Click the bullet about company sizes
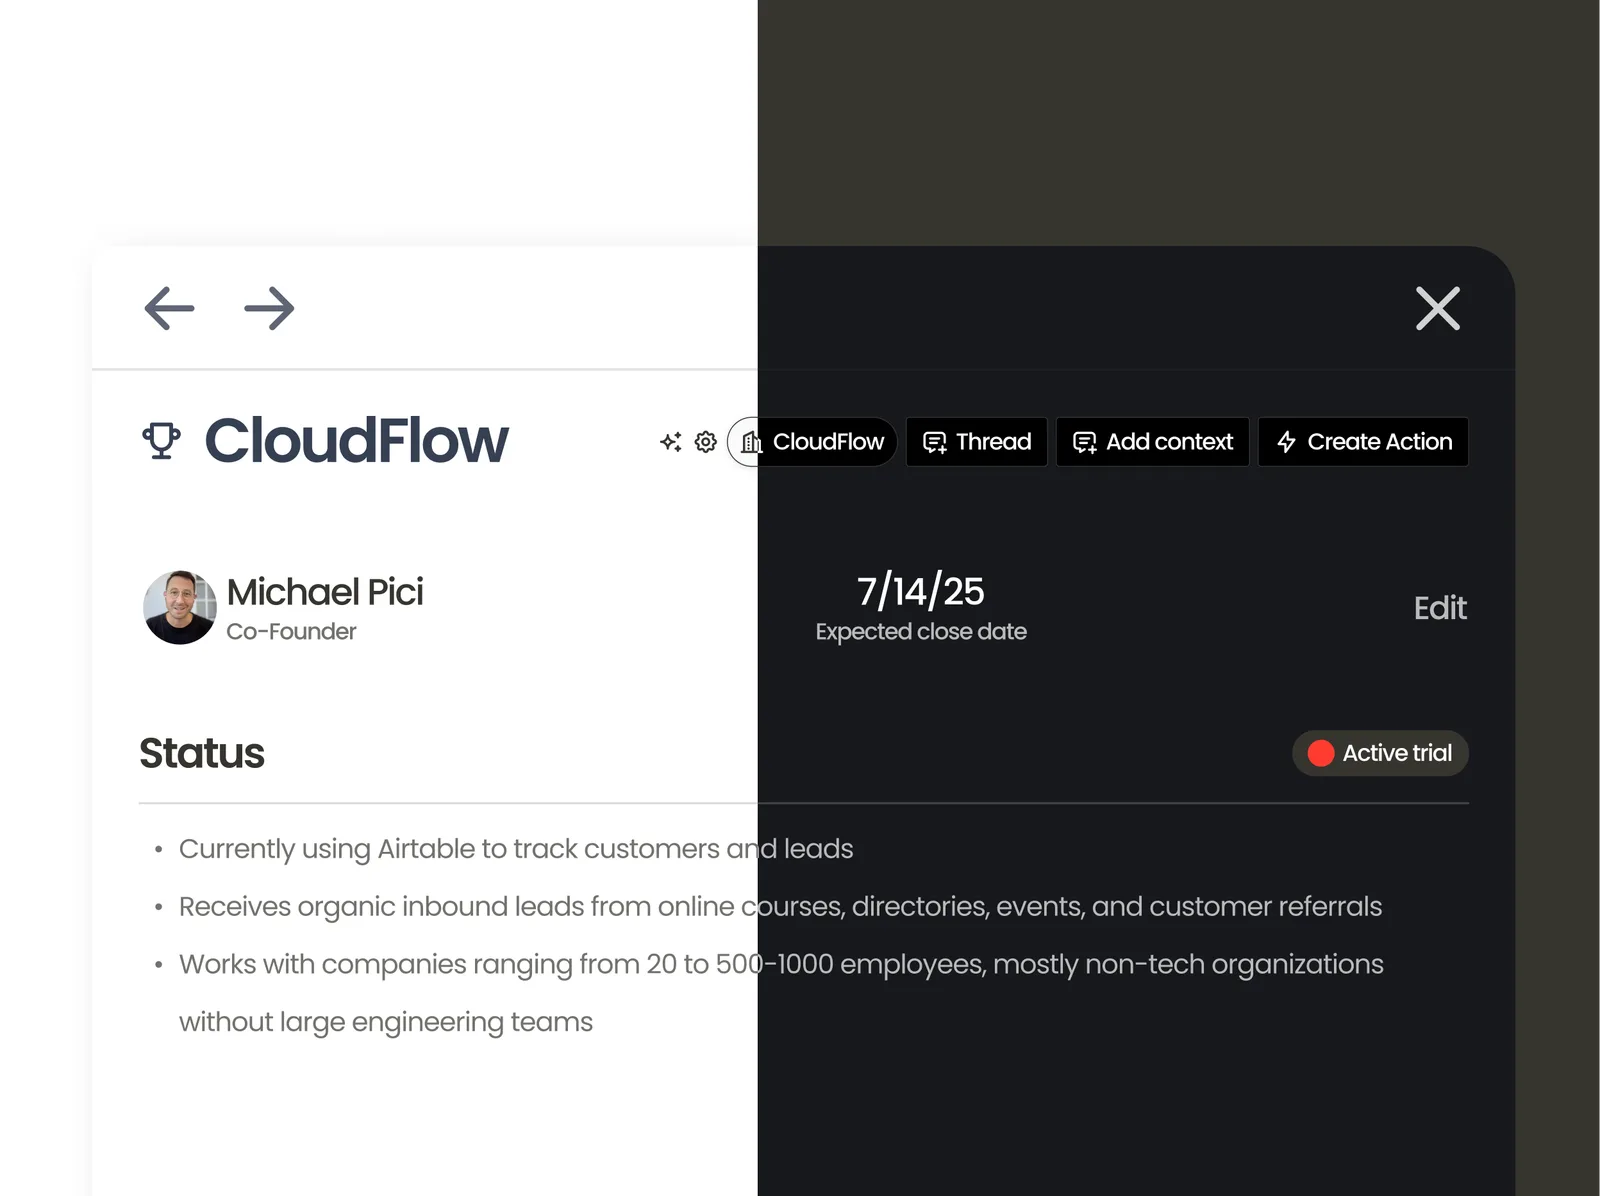The width and height of the screenshot is (1600, 1196). (781, 993)
